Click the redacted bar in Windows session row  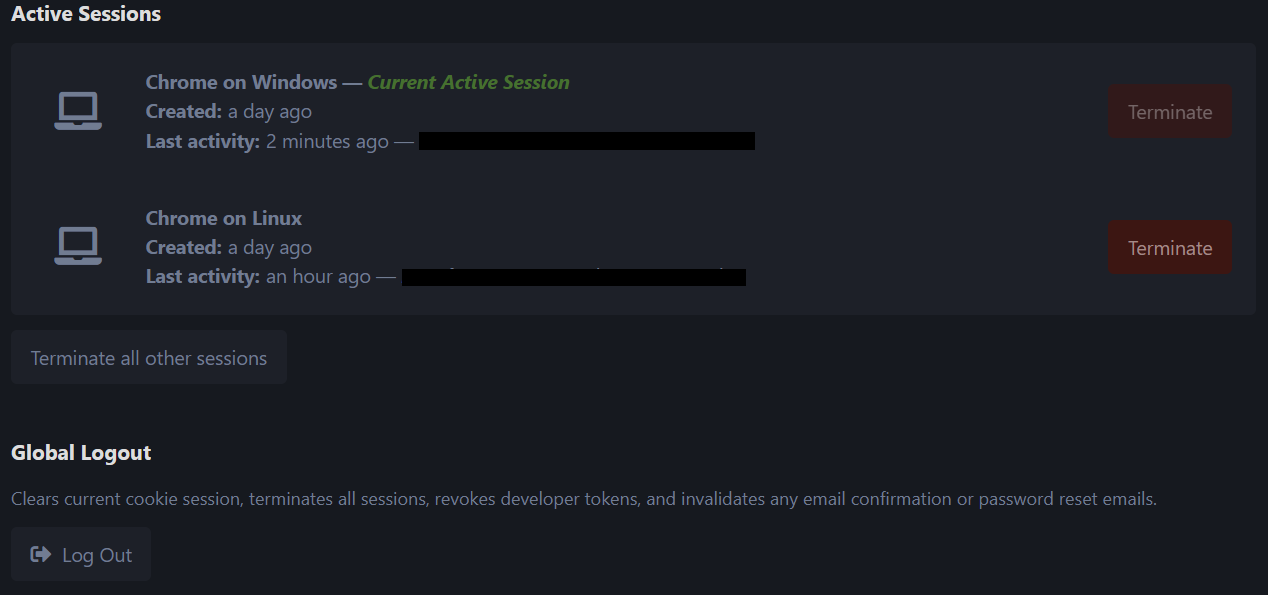(587, 141)
